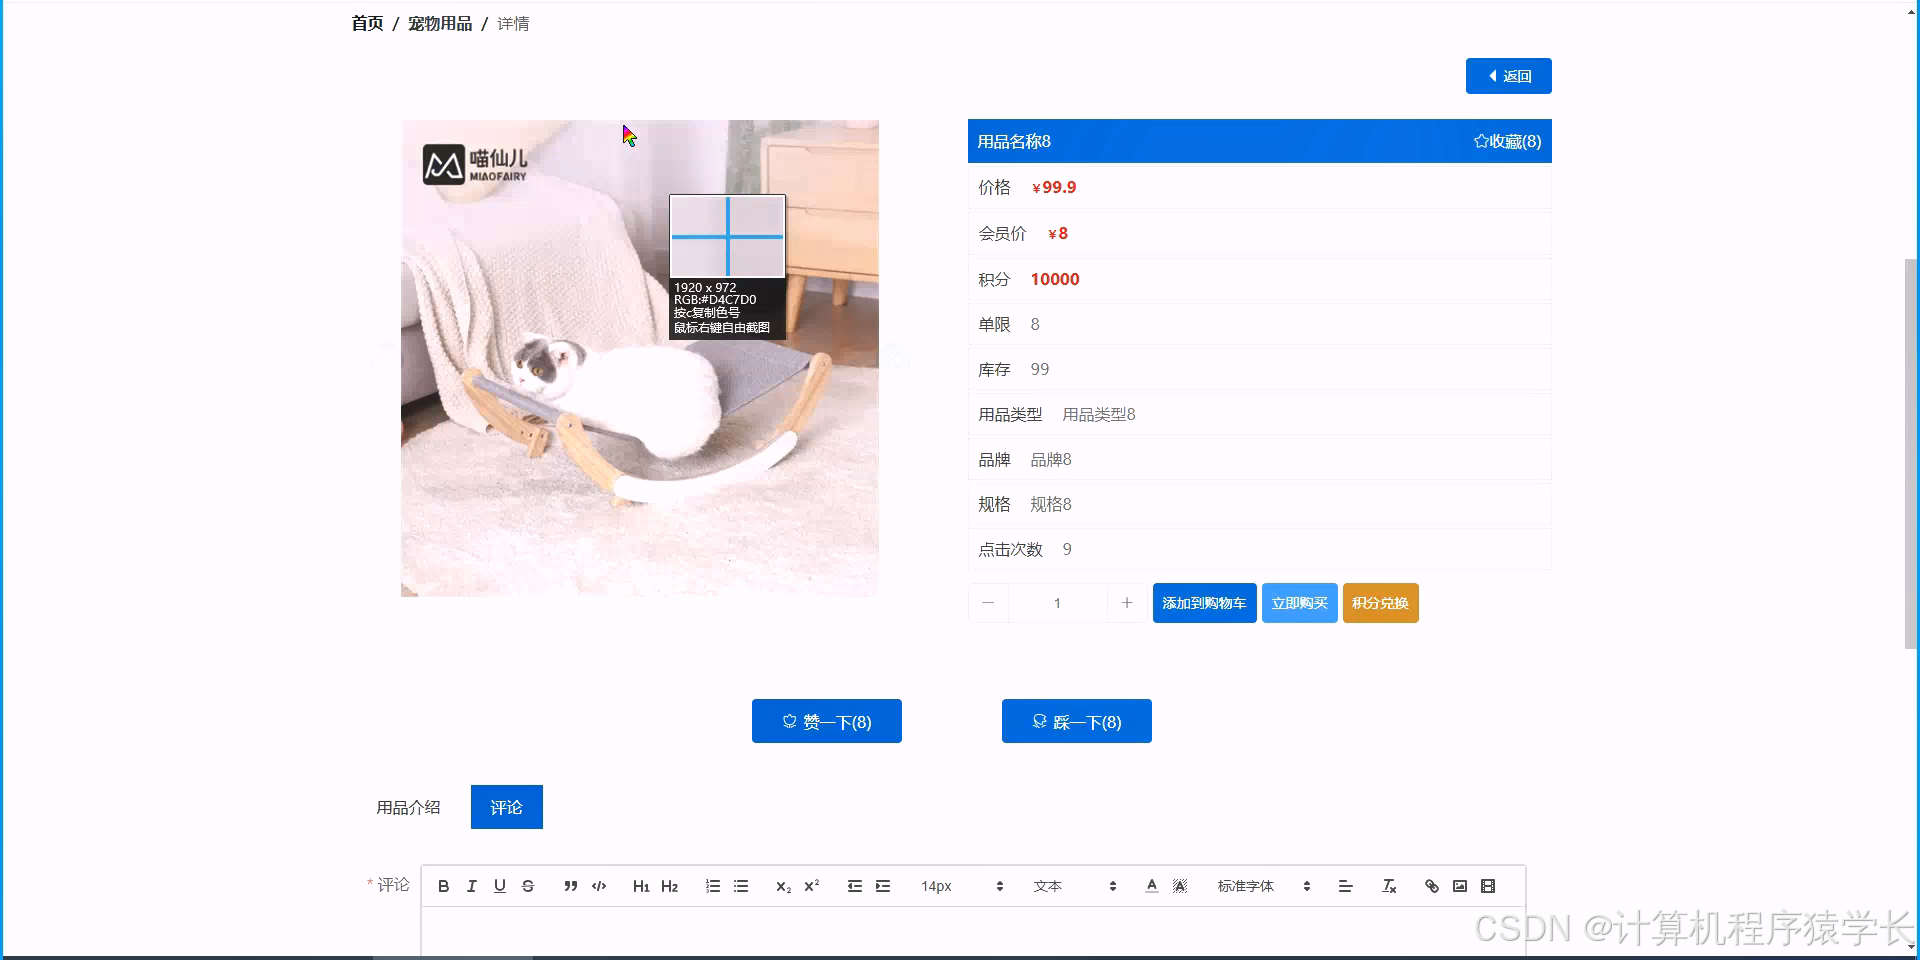1920x960 pixels.
Task: Insert an image into the comment
Action: (x=1459, y=886)
